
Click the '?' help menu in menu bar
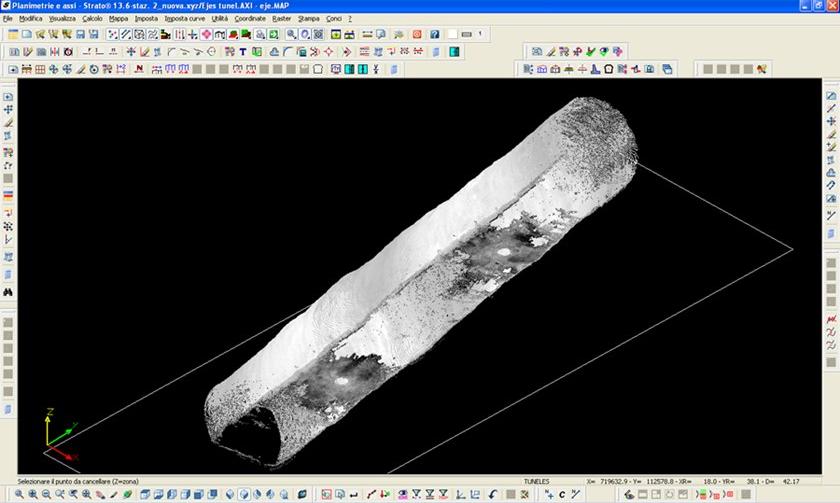point(349,18)
